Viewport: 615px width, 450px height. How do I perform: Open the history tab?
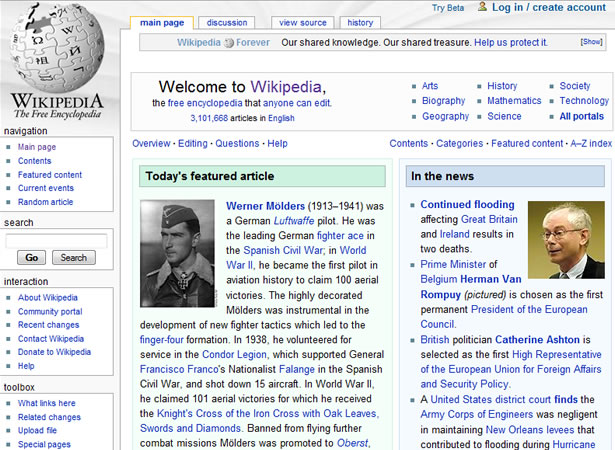click(360, 23)
